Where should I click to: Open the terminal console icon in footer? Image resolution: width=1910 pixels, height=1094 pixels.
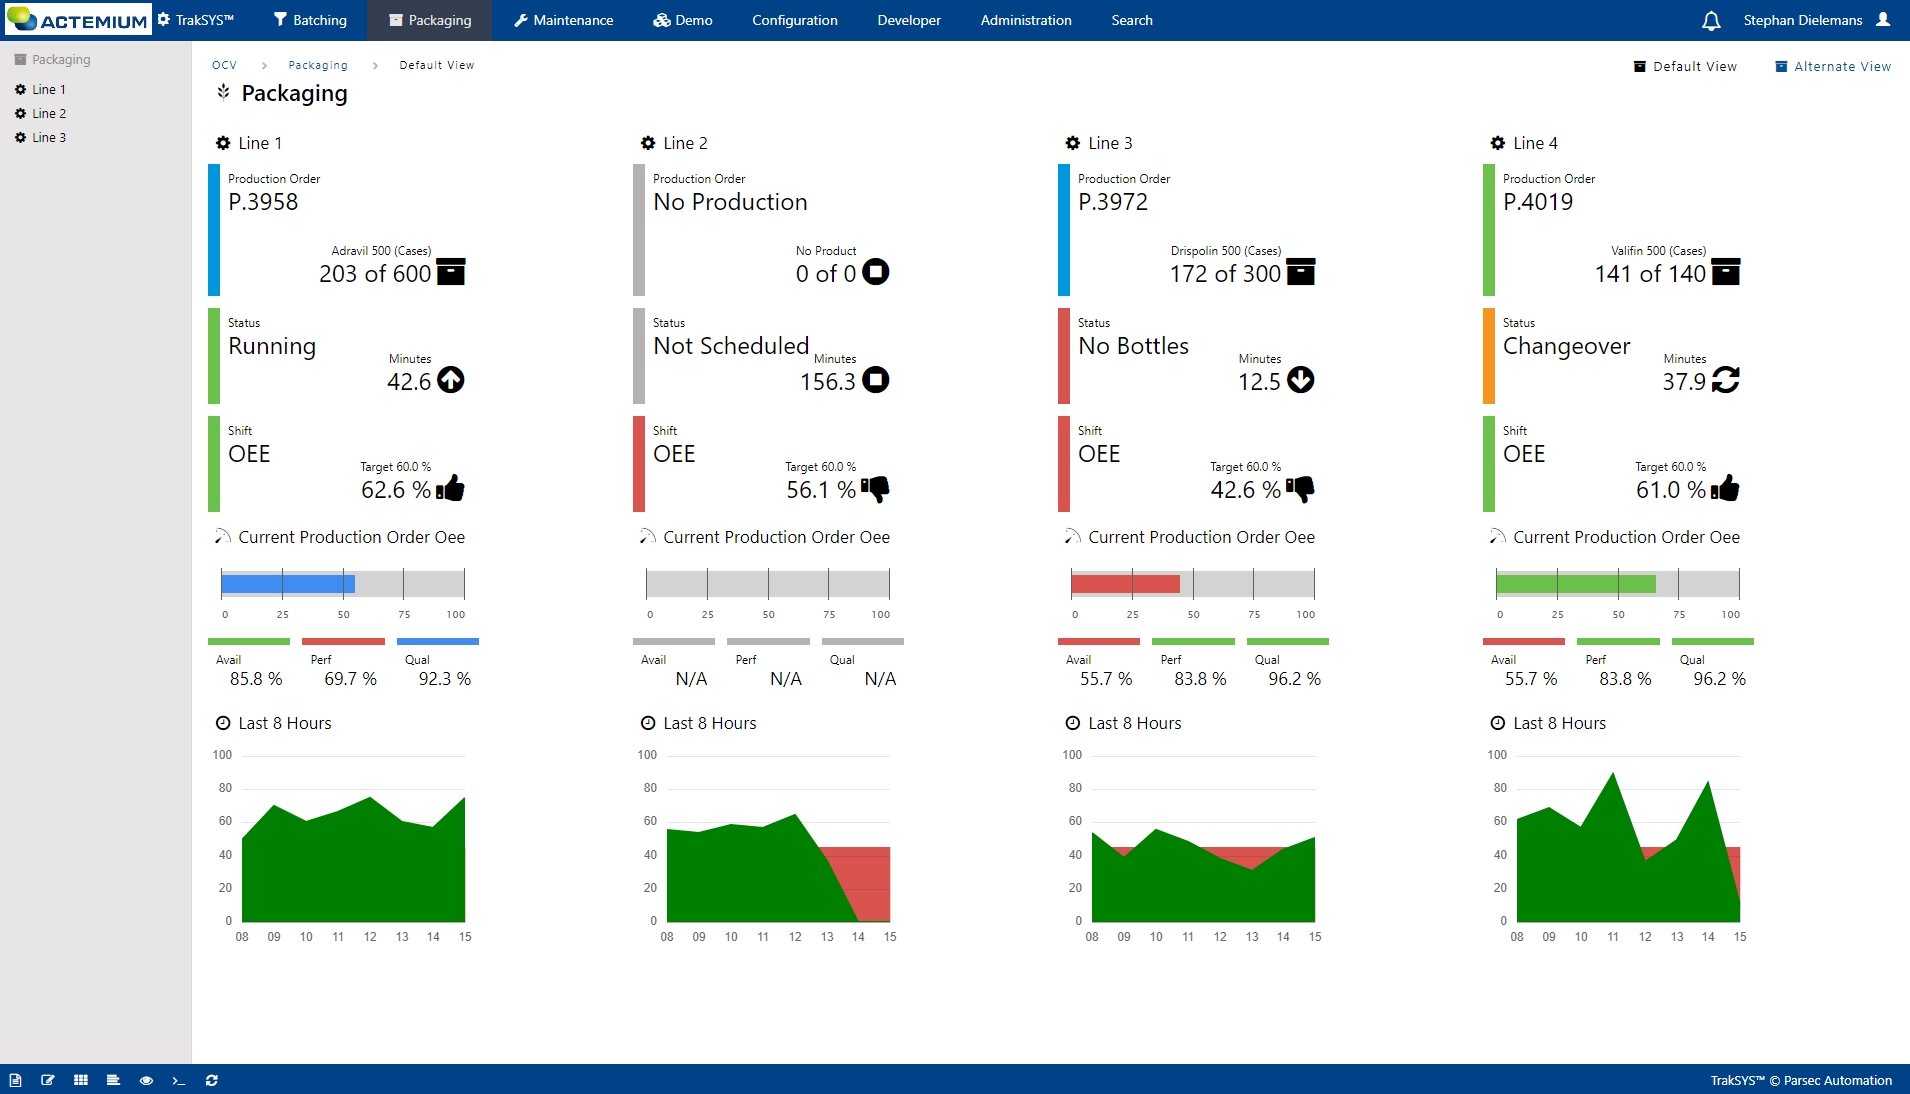coord(179,1080)
